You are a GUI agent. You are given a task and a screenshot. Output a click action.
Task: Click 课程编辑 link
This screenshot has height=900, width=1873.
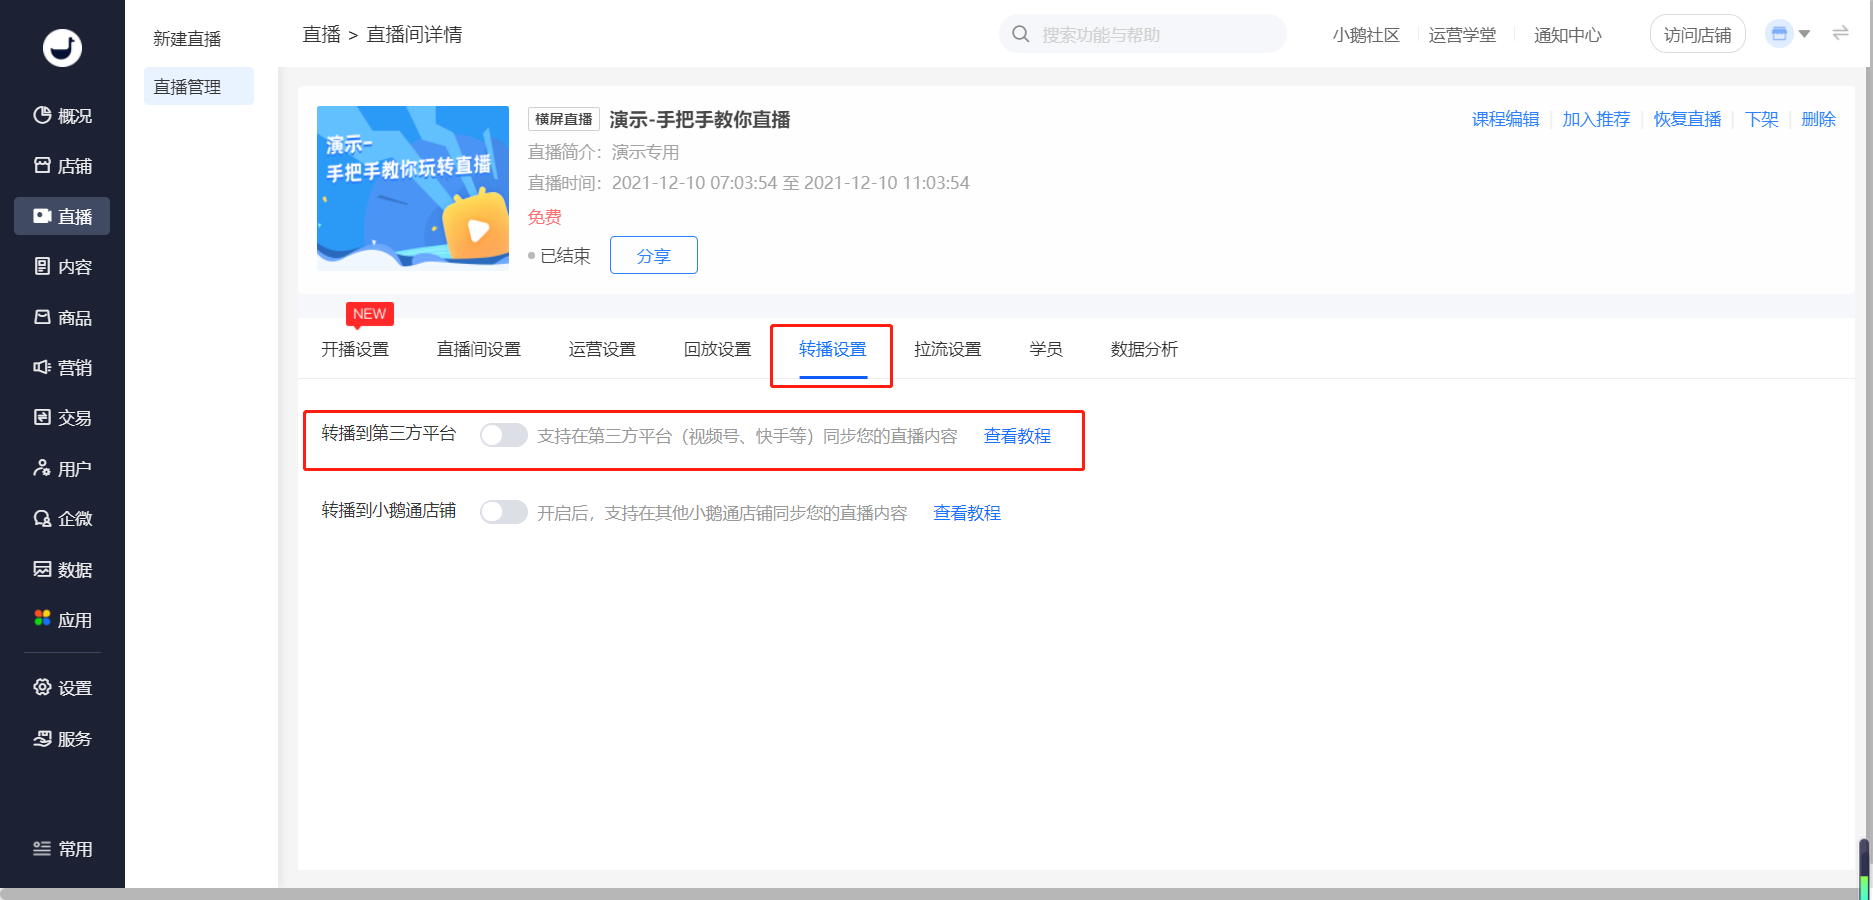(x=1505, y=119)
